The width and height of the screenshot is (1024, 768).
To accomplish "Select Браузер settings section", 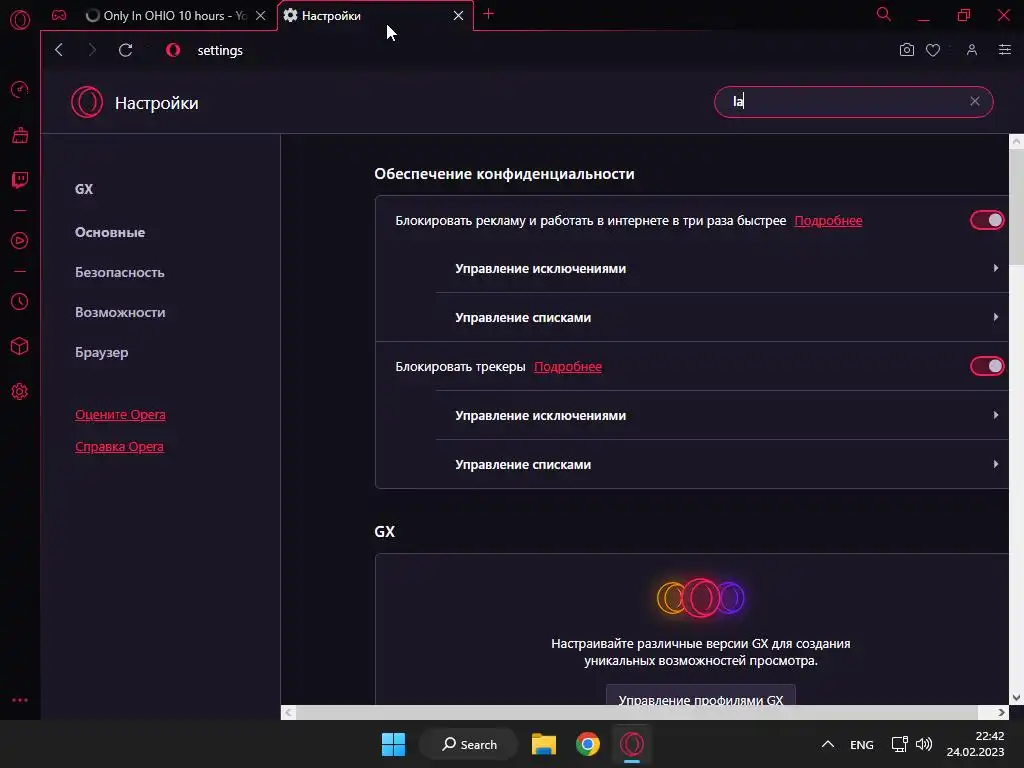I will coord(101,353).
